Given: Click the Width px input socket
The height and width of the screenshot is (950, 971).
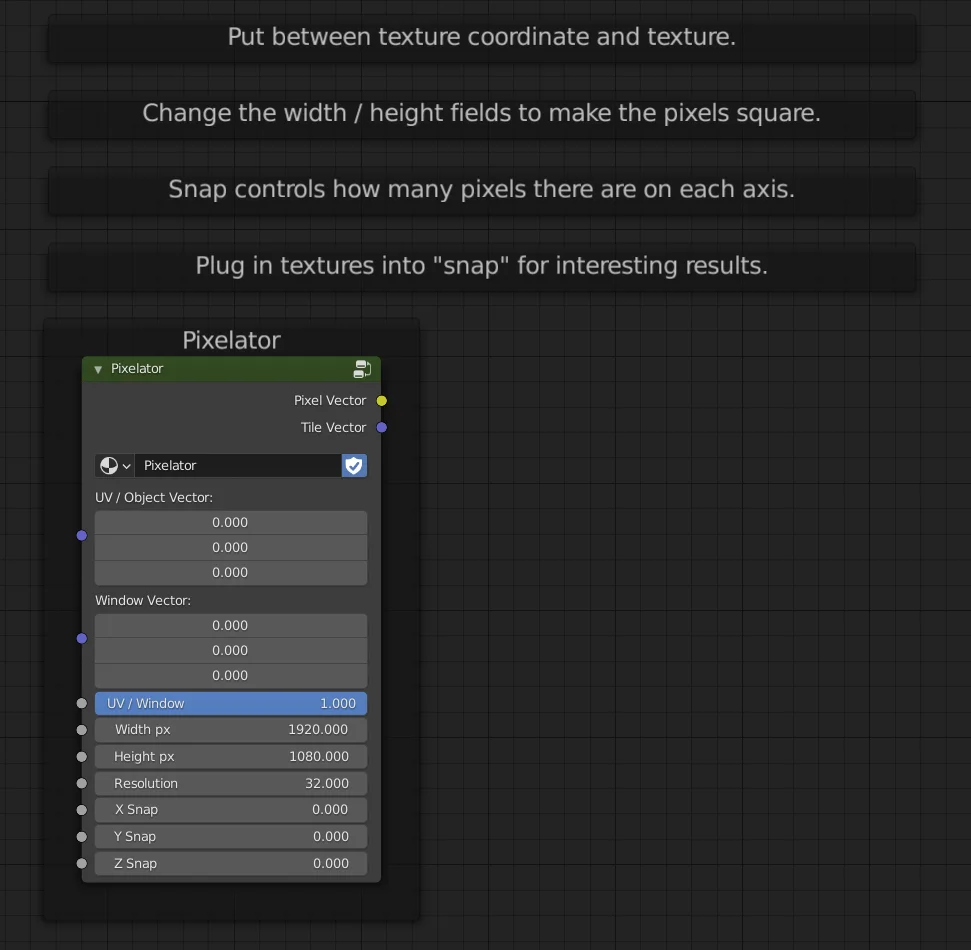Looking at the screenshot, I should pyautogui.click(x=81, y=730).
